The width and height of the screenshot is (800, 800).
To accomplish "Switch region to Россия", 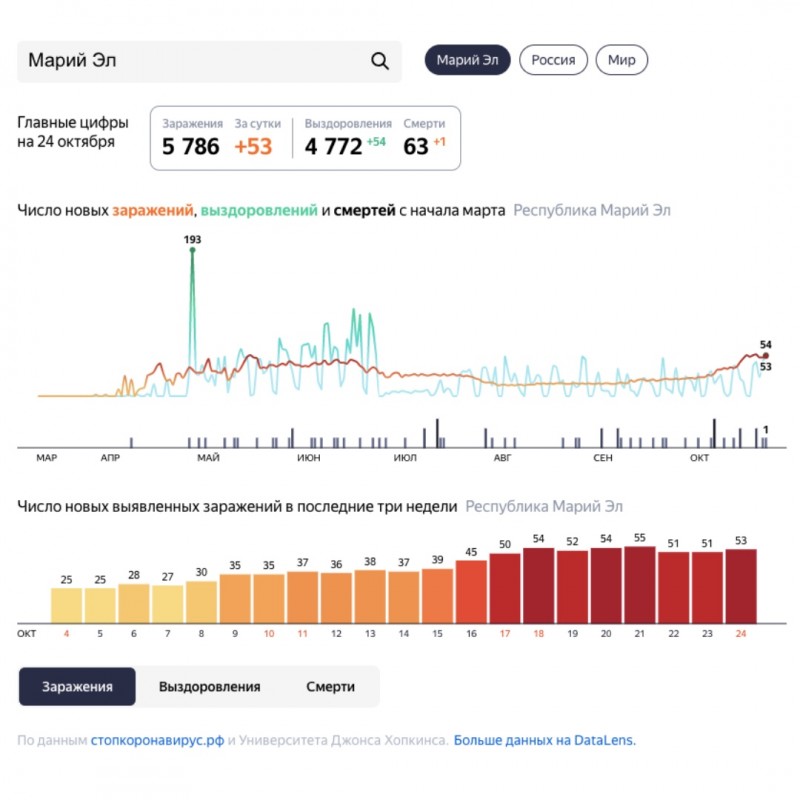I will pyautogui.click(x=553, y=60).
